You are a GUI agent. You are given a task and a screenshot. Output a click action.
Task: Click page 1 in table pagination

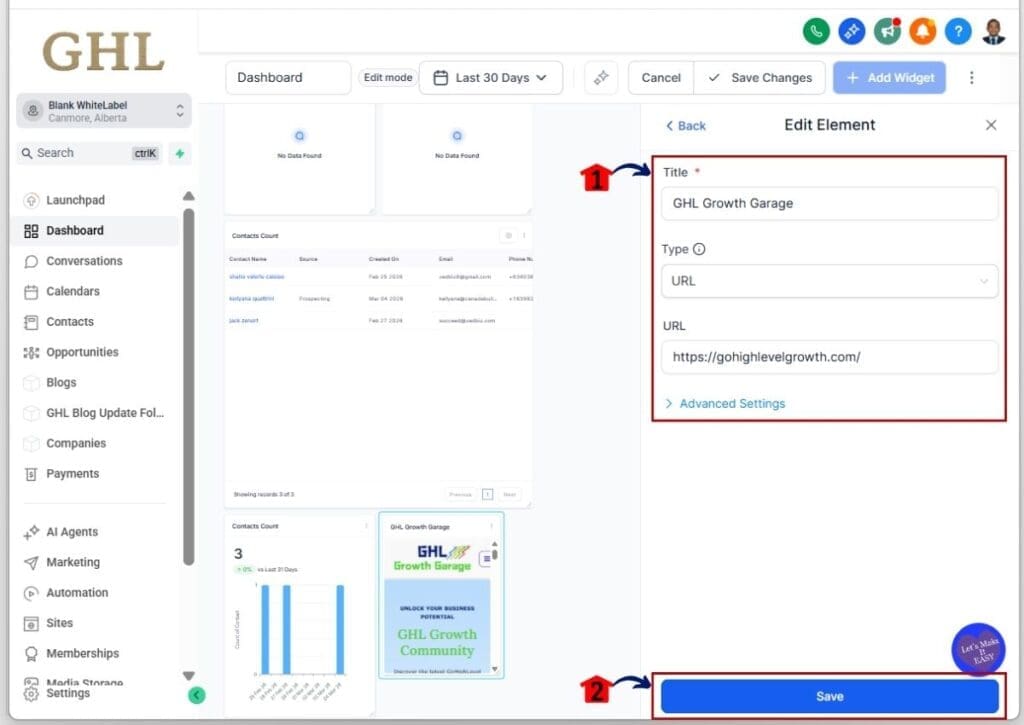click(487, 494)
